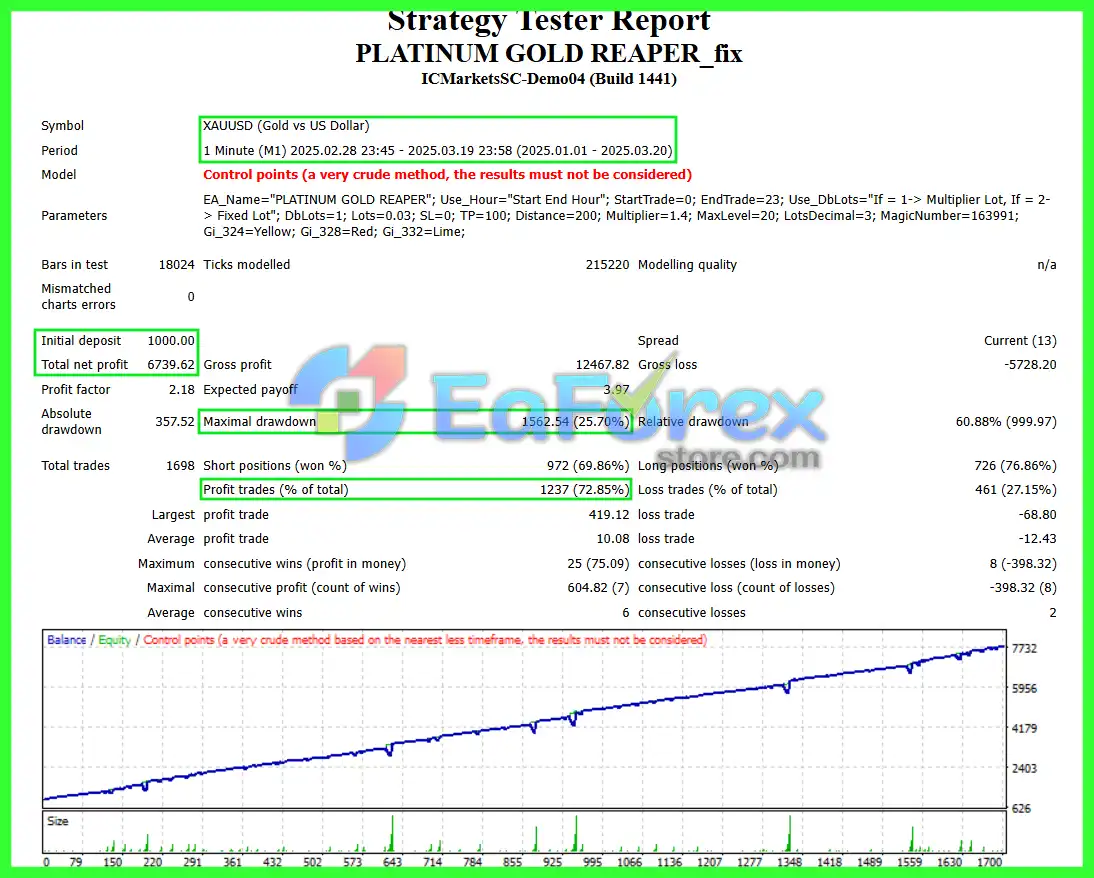Select the relative drawdown value "60.88% (999.97)"
This screenshot has height=878, width=1094.
(1006, 422)
